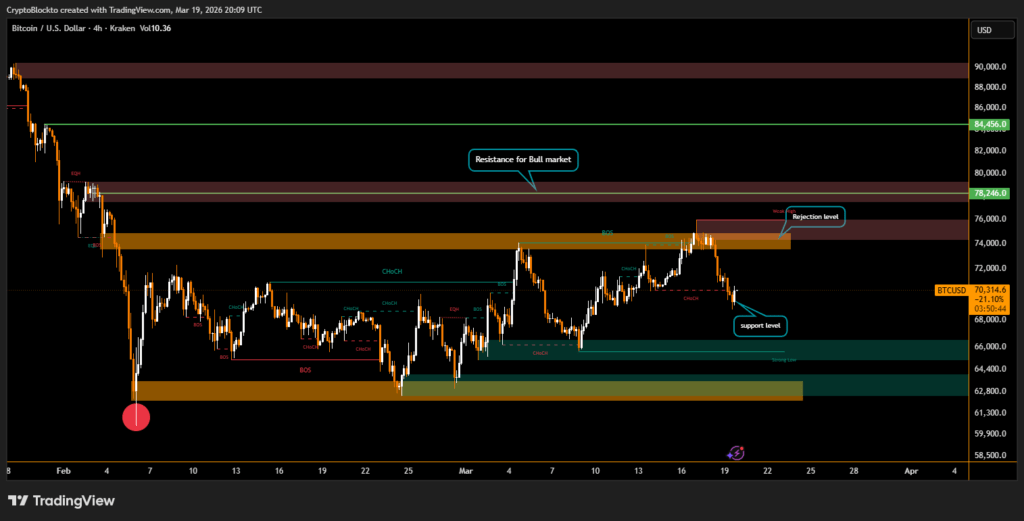This screenshot has height=521, width=1024.
Task: Click the purple lightning event icon
Action: [x=736, y=453]
